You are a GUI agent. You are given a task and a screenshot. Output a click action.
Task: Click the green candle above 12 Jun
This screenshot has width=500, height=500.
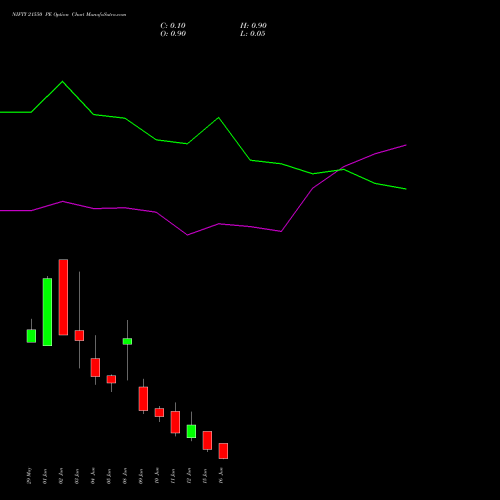191,431
